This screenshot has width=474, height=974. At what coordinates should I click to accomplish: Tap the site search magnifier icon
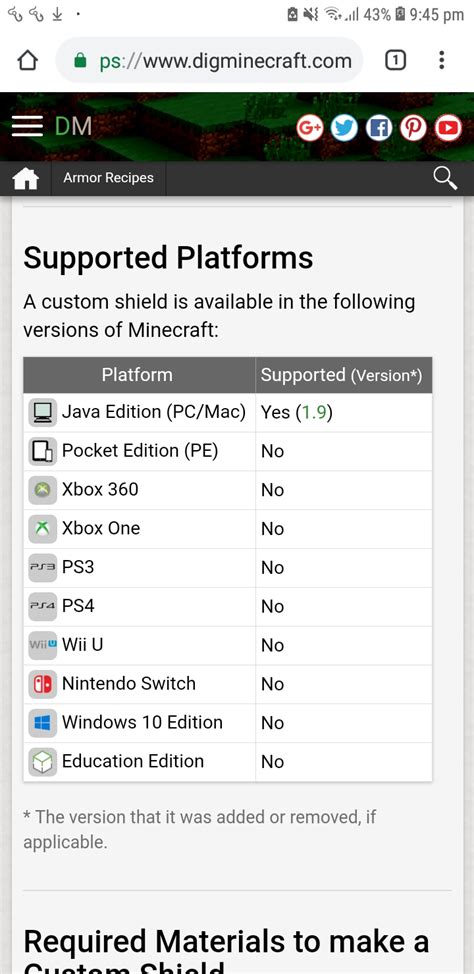coord(445,178)
